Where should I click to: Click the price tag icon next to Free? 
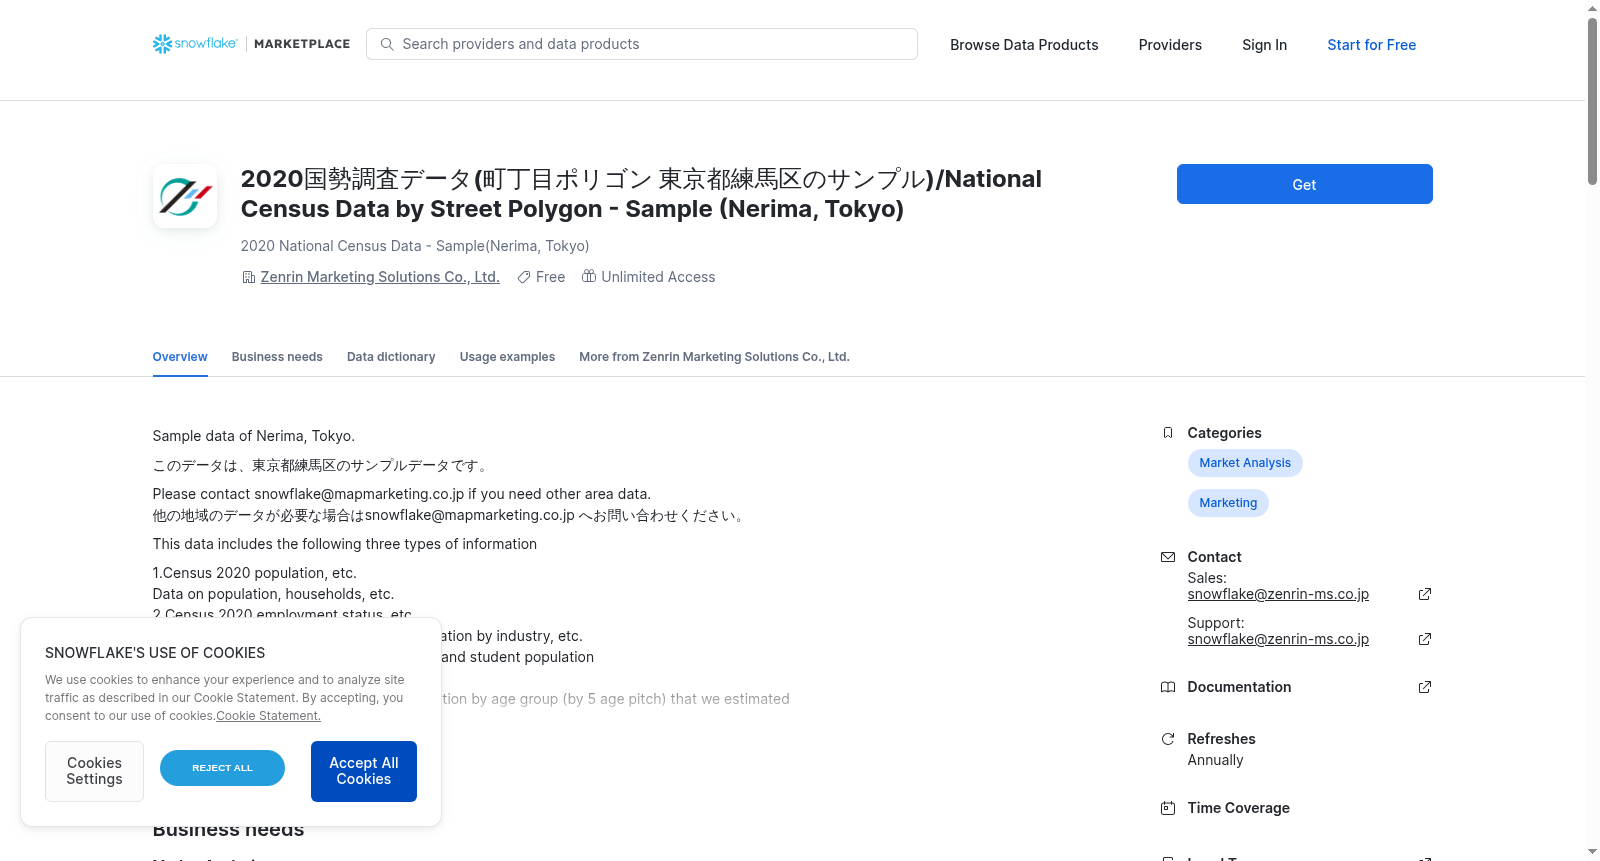(523, 277)
